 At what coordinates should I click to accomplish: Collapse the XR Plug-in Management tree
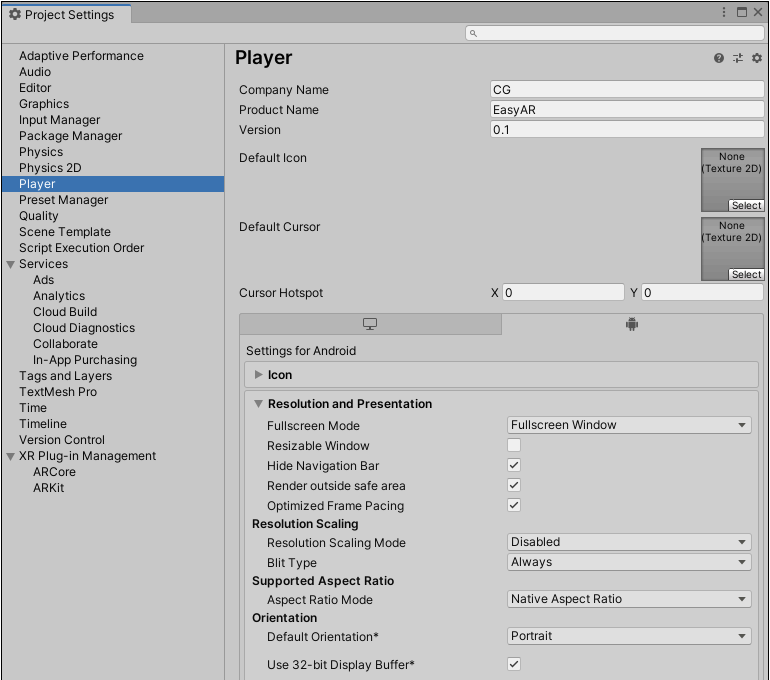pyautogui.click(x=10, y=456)
